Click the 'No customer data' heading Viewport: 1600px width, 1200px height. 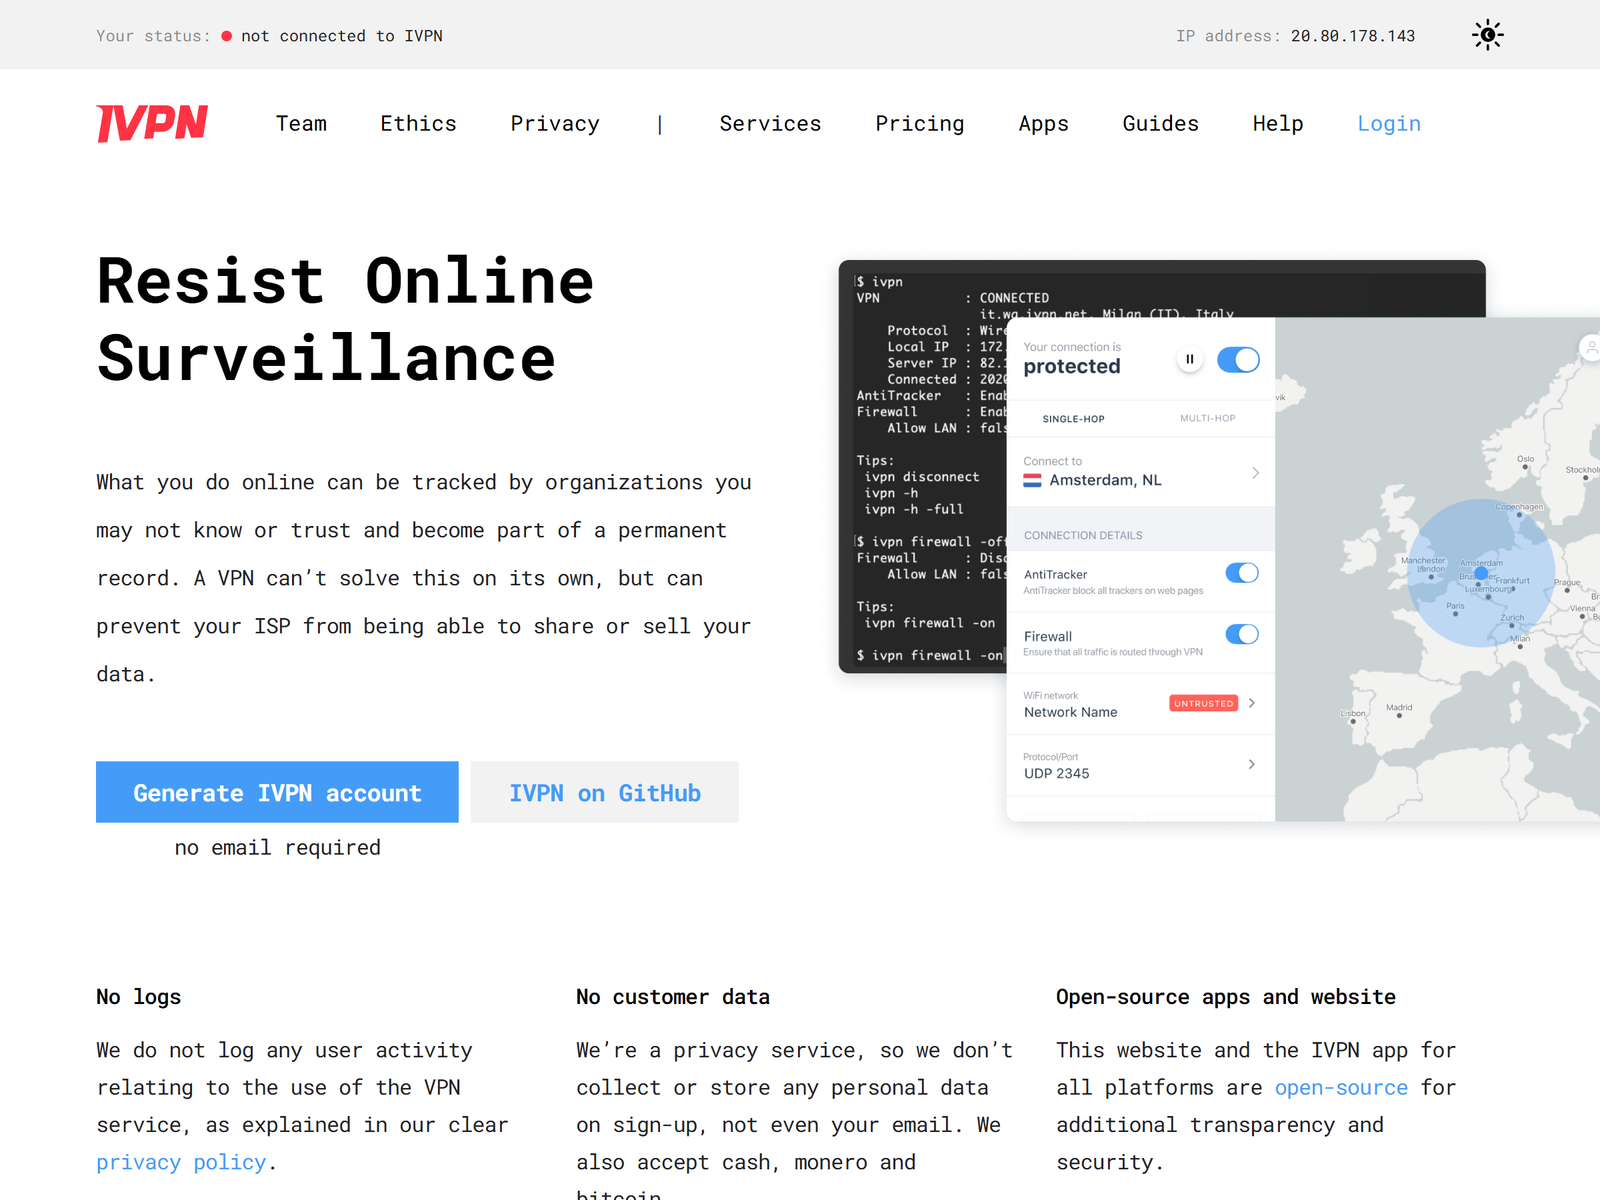[673, 997]
